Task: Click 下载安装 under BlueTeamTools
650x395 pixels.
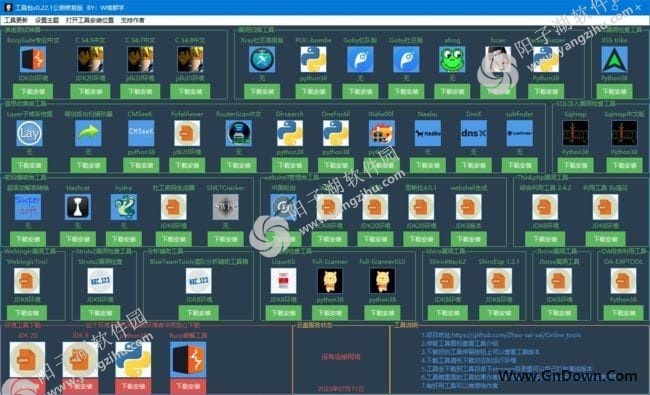Action: click(x=199, y=313)
